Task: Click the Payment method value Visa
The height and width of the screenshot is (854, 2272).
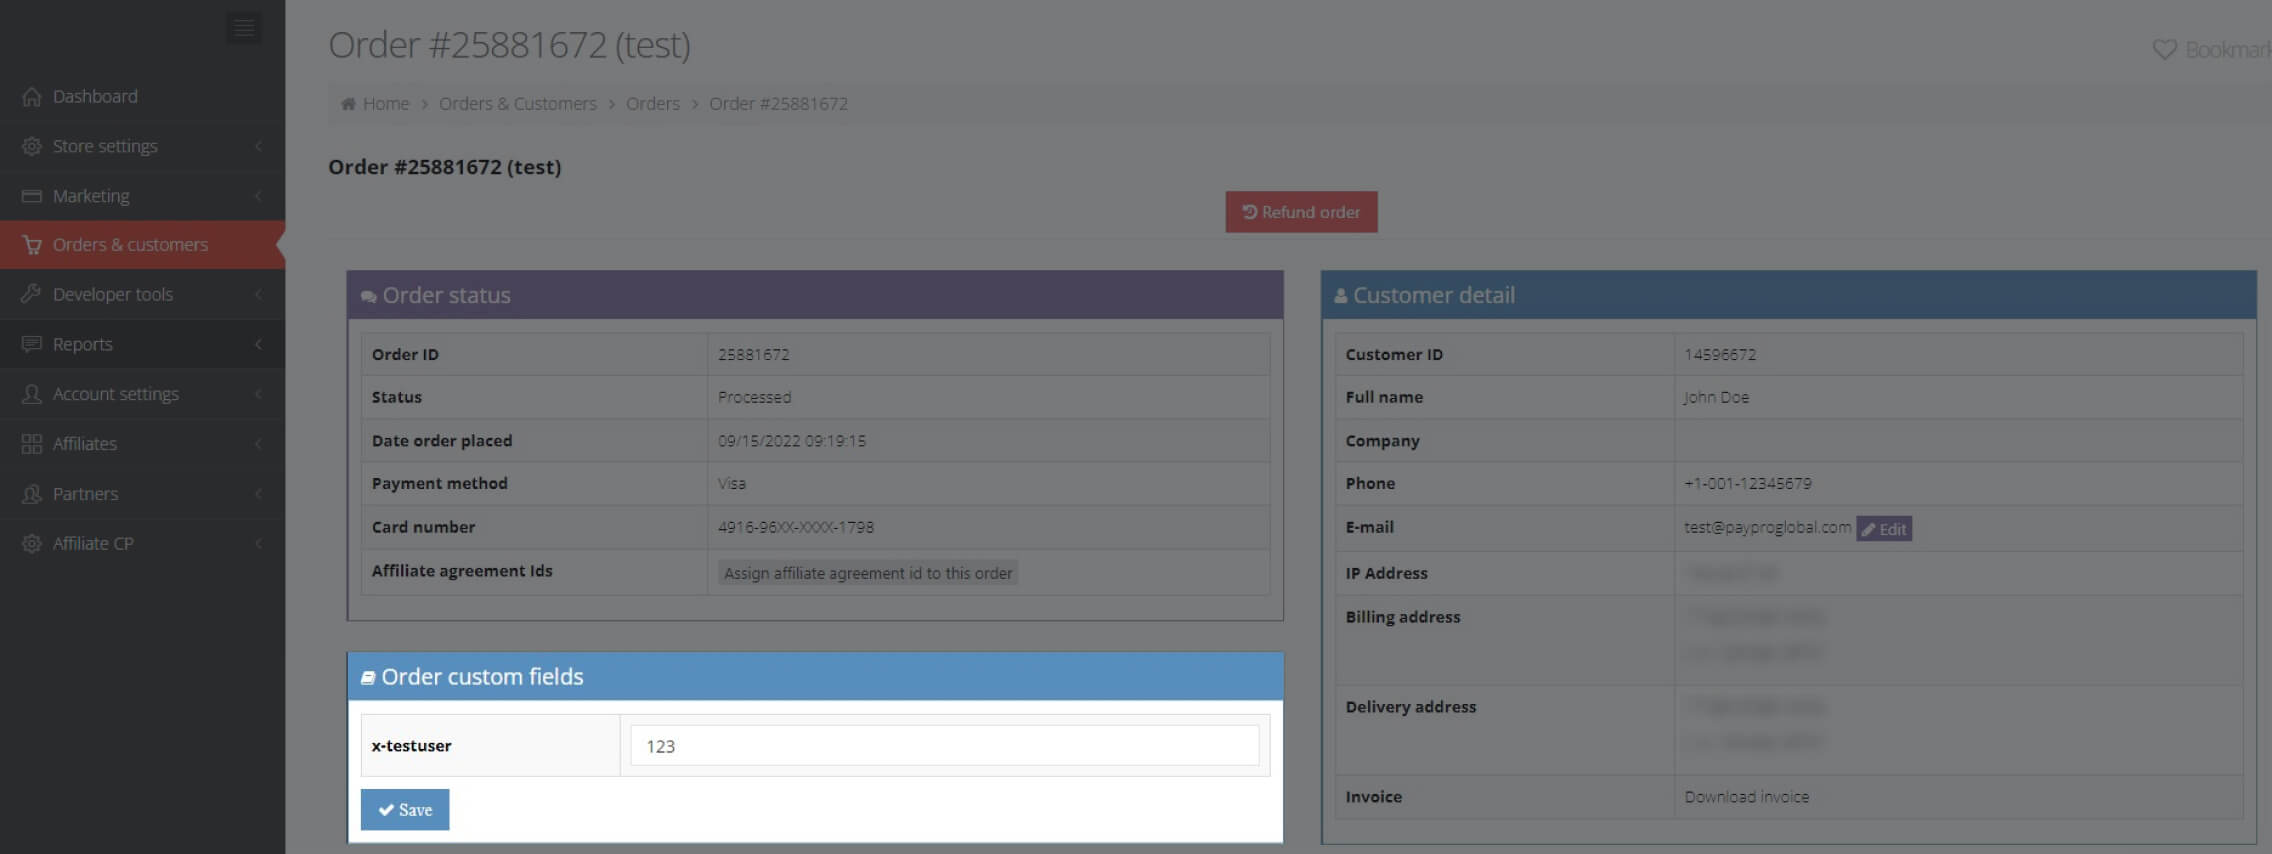Action: click(732, 483)
